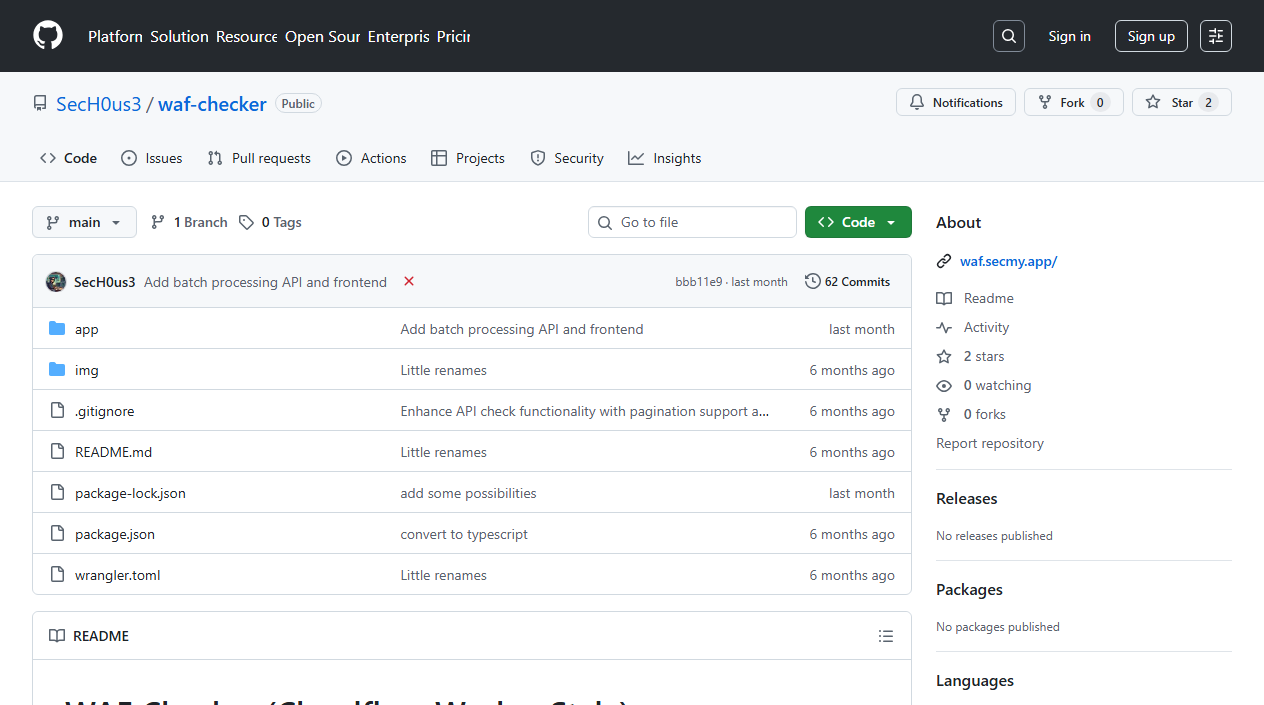The image size is (1264, 705).
Task: Expand the green Code dropdown button
Action: (x=858, y=222)
